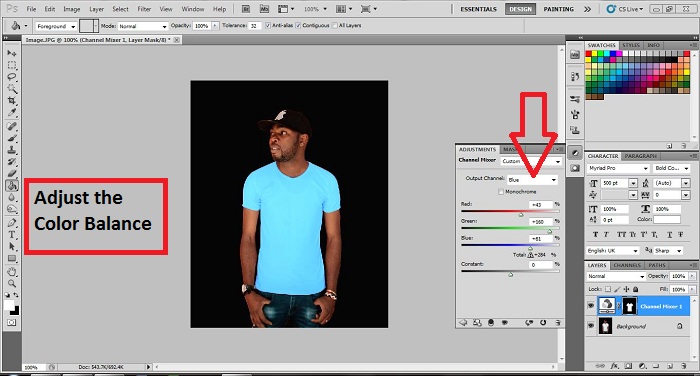
Task: Open the English: UK language dropdown
Action: coord(613,251)
